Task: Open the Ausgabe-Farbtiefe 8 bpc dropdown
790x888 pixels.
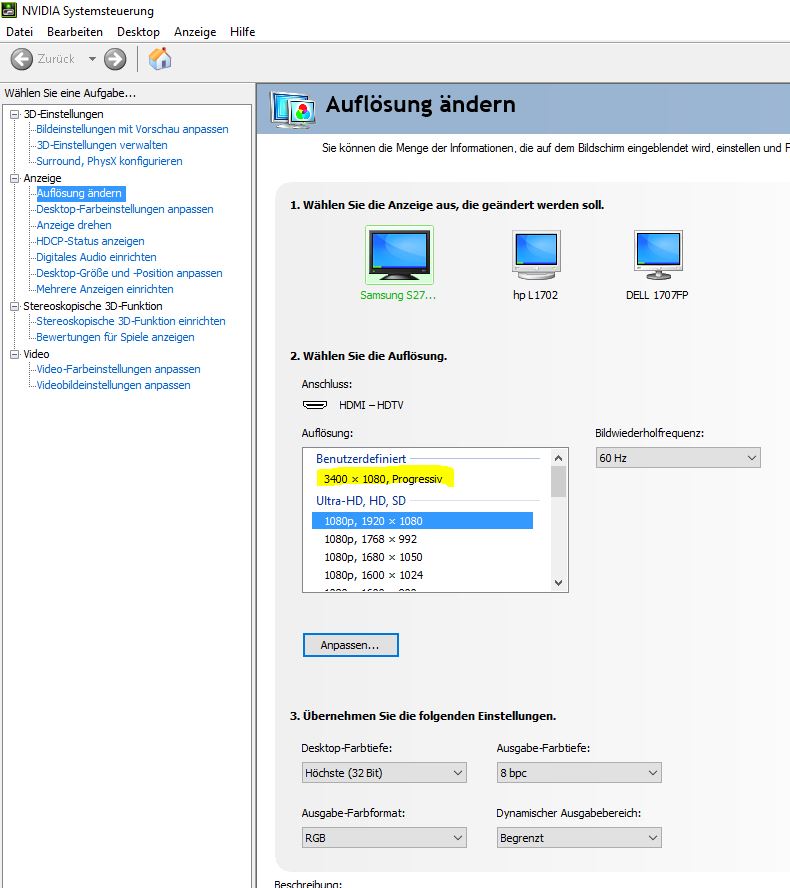Action: 579,773
